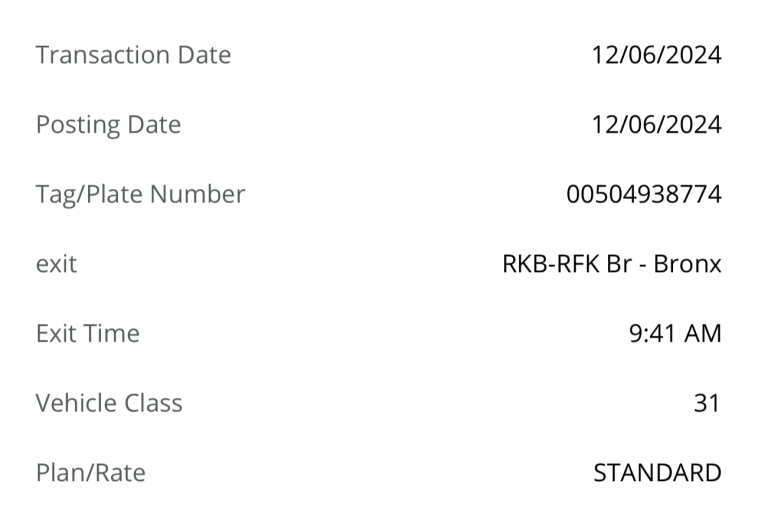Image resolution: width=758 pixels, height=520 pixels.
Task: Select the Tag/Plate Number label
Action: (140, 195)
